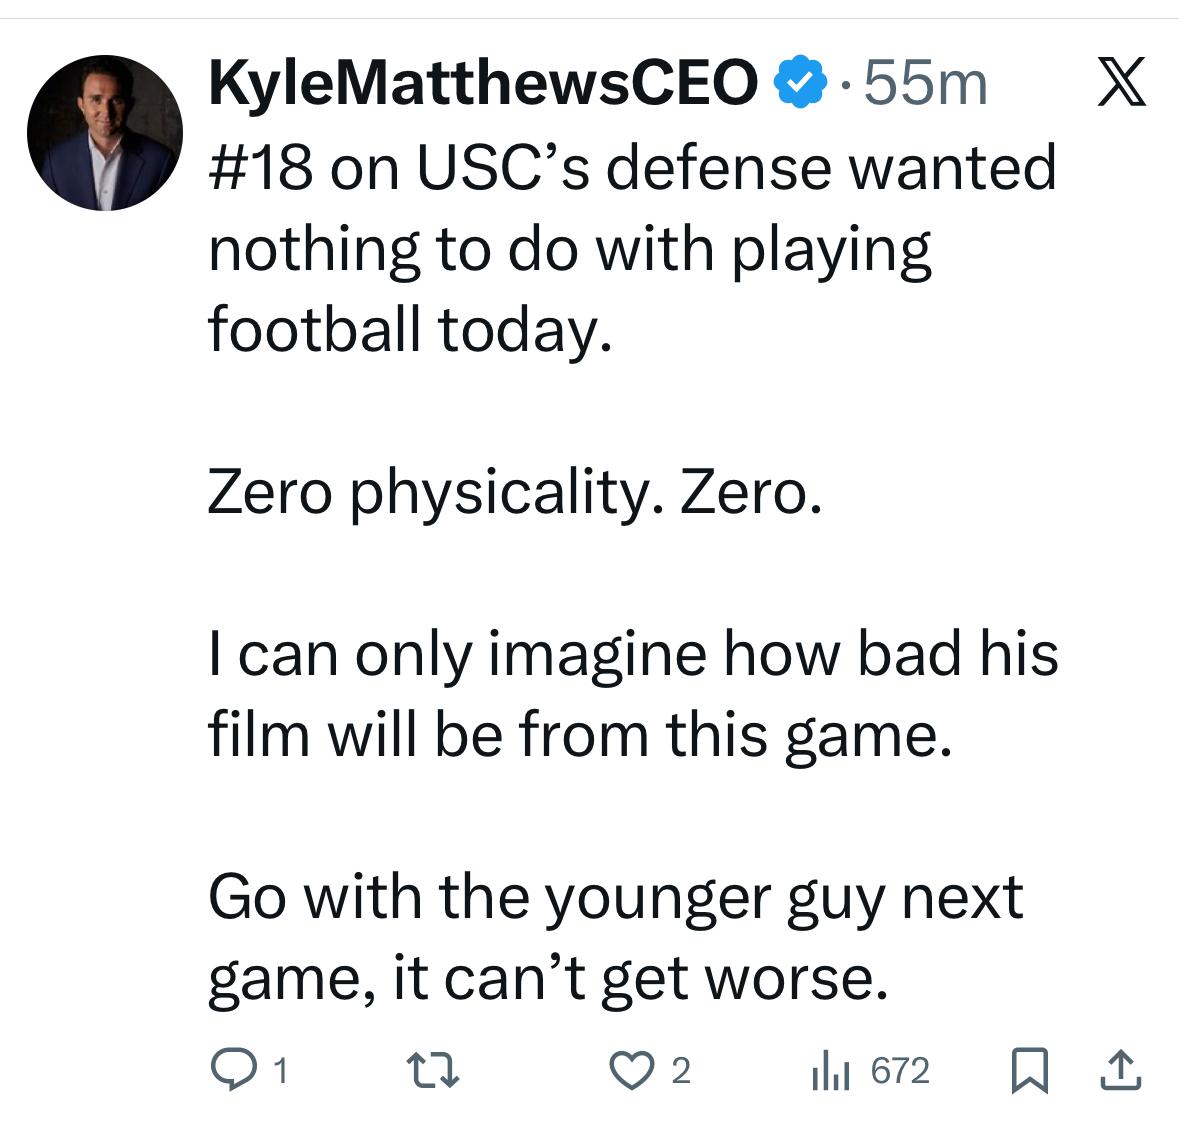This screenshot has width=1179, height=1136.
Task: Like the tweet with the heart icon
Action: click(631, 1071)
